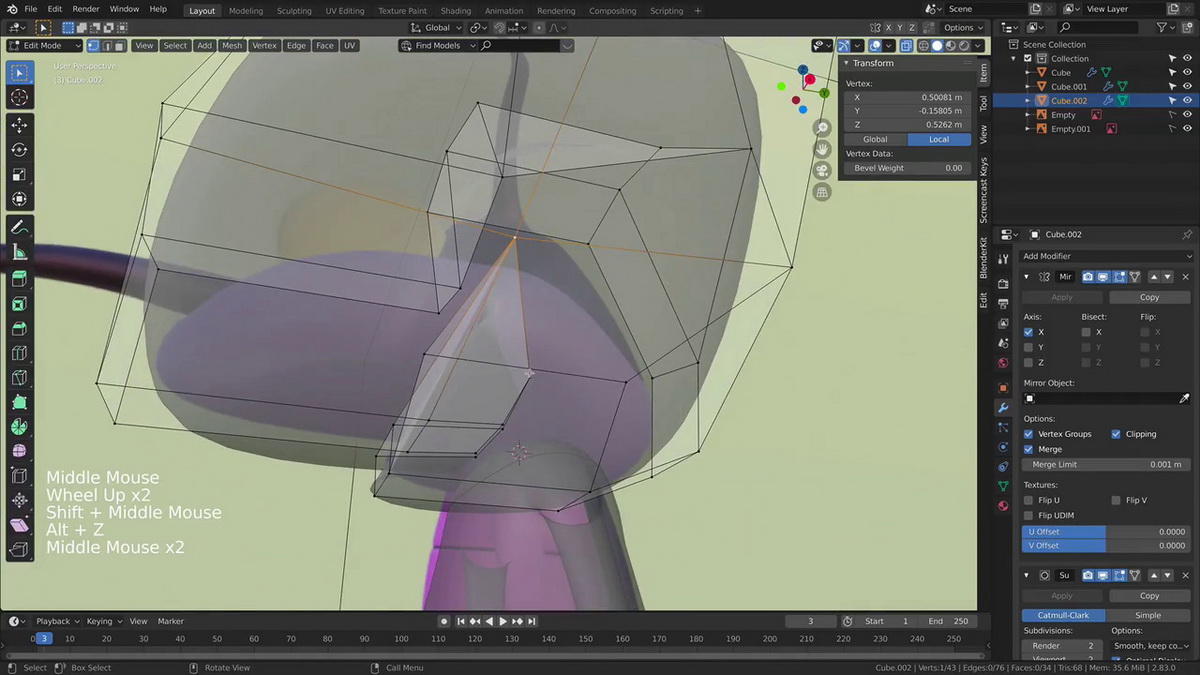Select the Poly Build tool

19,402
